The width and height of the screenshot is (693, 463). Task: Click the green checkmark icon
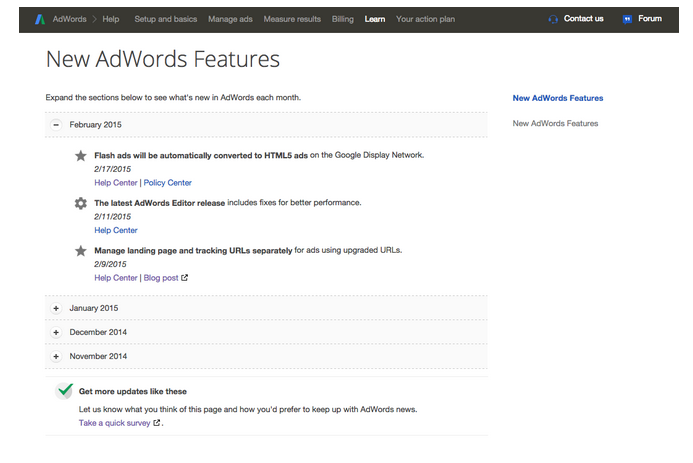[x=65, y=391]
